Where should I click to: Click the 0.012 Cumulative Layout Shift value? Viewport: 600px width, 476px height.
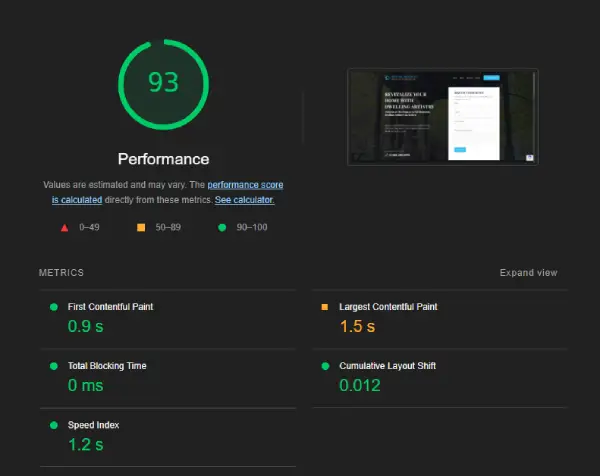[x=360, y=385]
